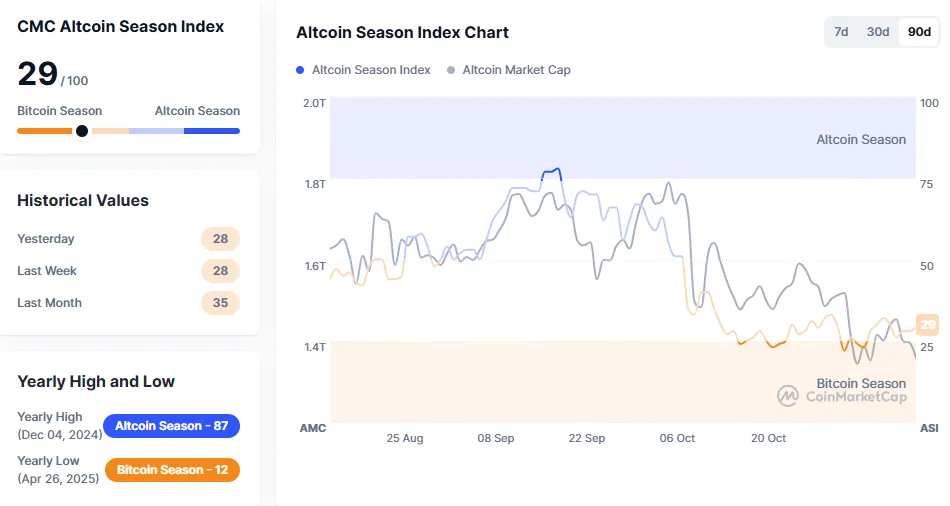
Task: Click the blue Altcoin Season zone label
Action: [861, 139]
